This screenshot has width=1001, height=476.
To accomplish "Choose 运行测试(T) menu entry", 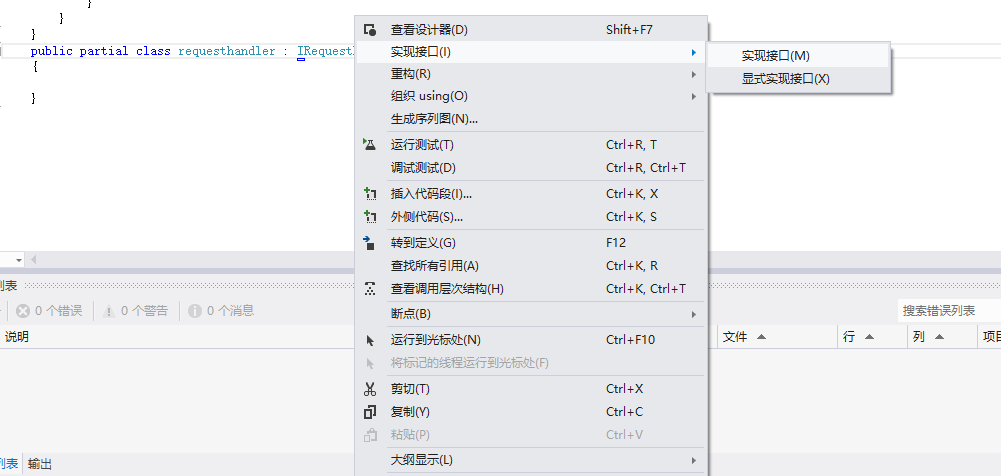I will pyautogui.click(x=531, y=145).
